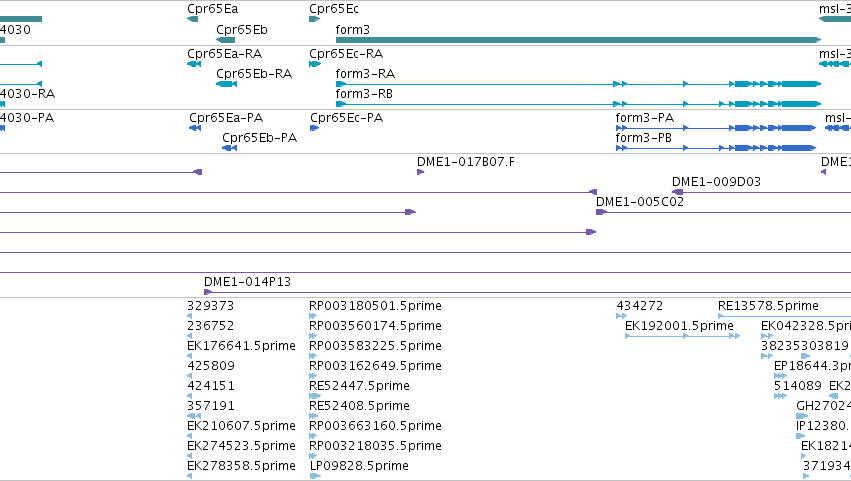Select the Cpr65Eb-RA transcript glyph

click(x=226, y=84)
